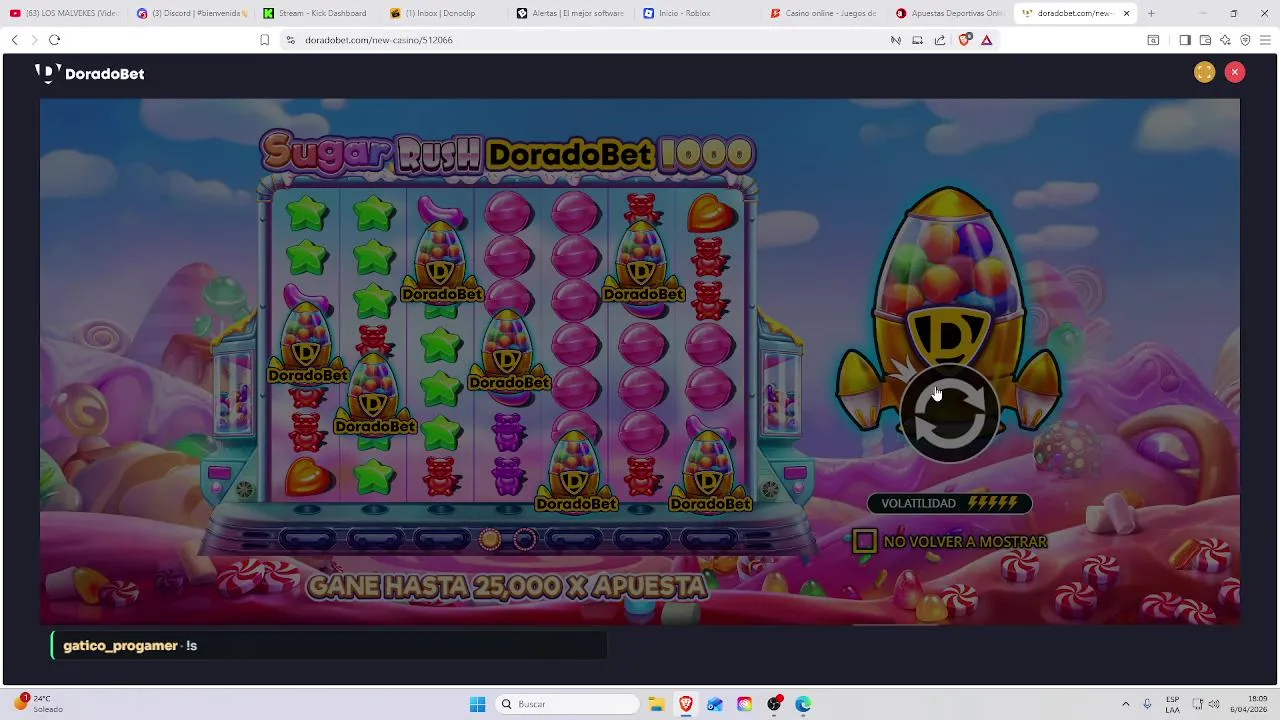This screenshot has width=1280, height=720.
Task: Open the Casino online tab
Action: pos(826,13)
